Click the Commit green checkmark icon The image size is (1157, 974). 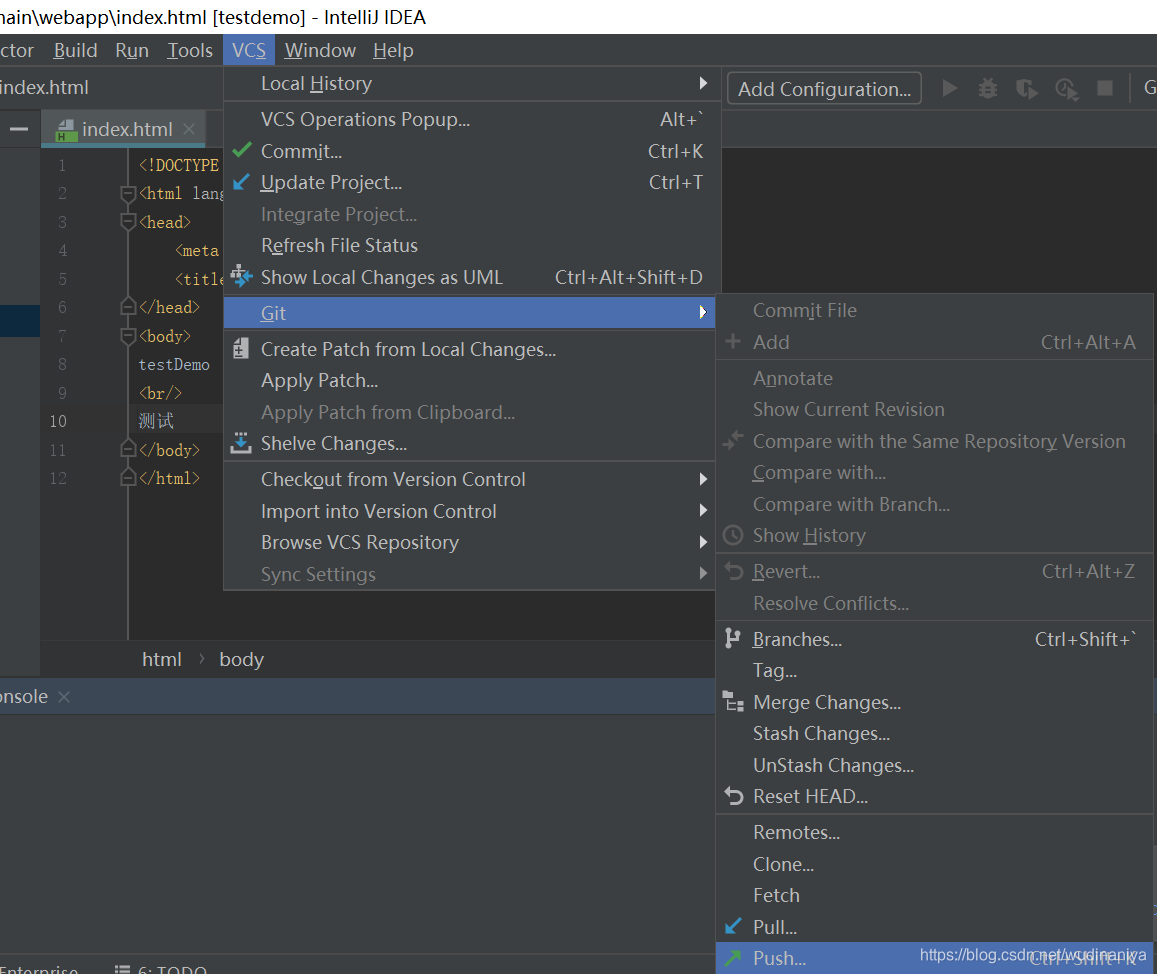[x=242, y=151]
